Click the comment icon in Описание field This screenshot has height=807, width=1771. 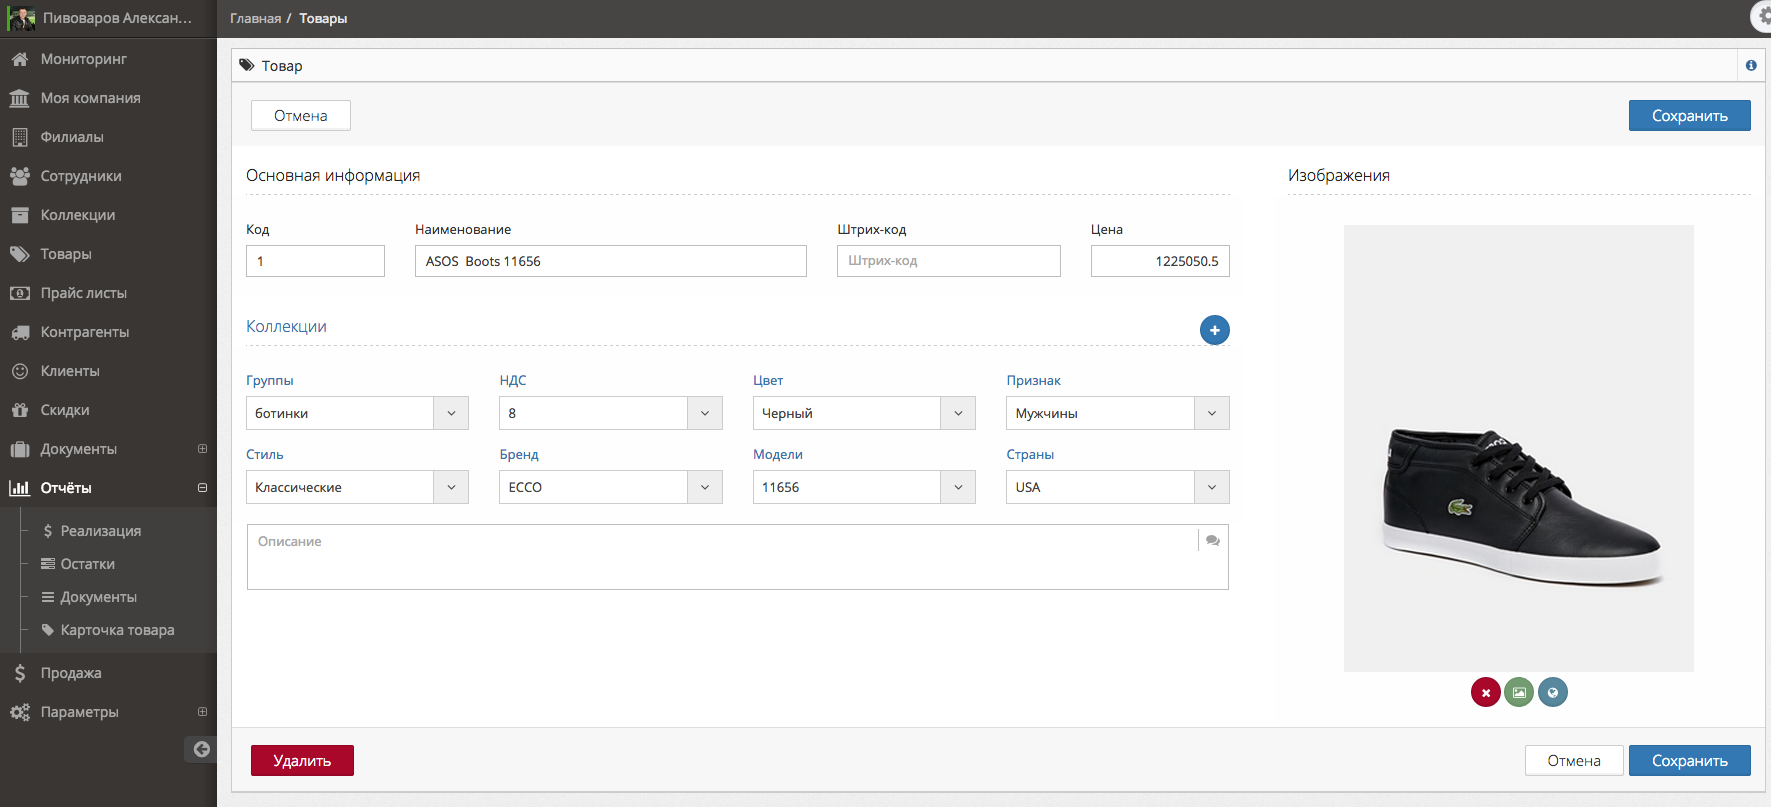coord(1212,541)
